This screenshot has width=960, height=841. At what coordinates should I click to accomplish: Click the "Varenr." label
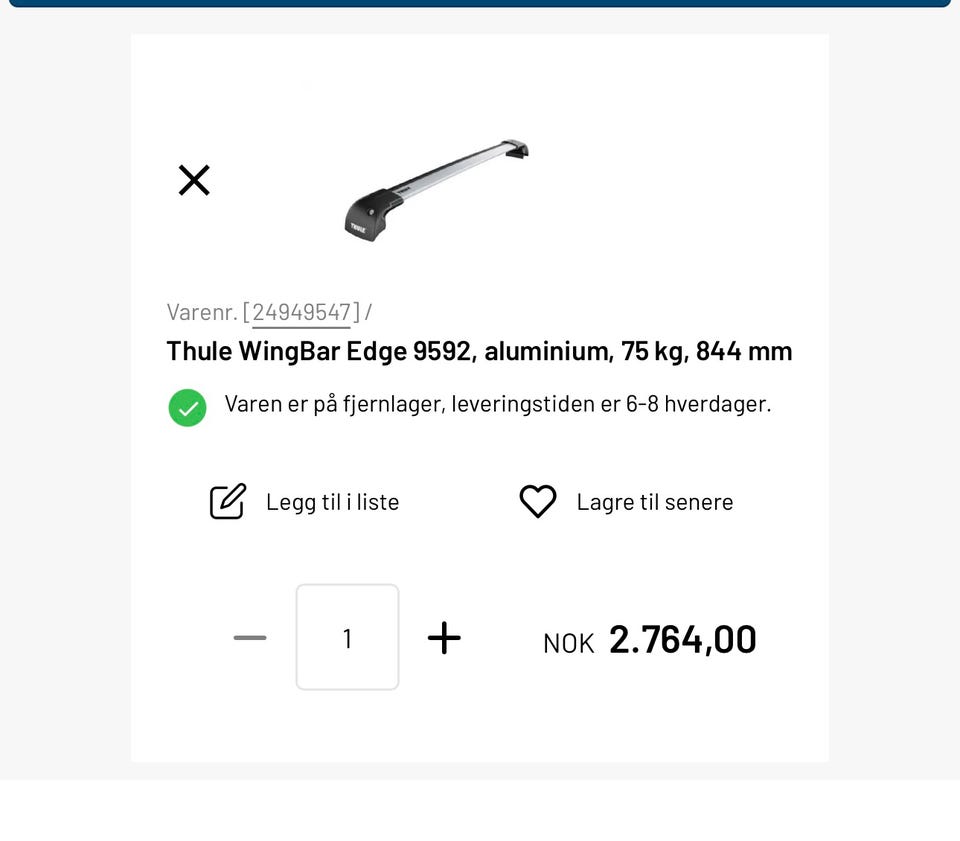point(202,312)
